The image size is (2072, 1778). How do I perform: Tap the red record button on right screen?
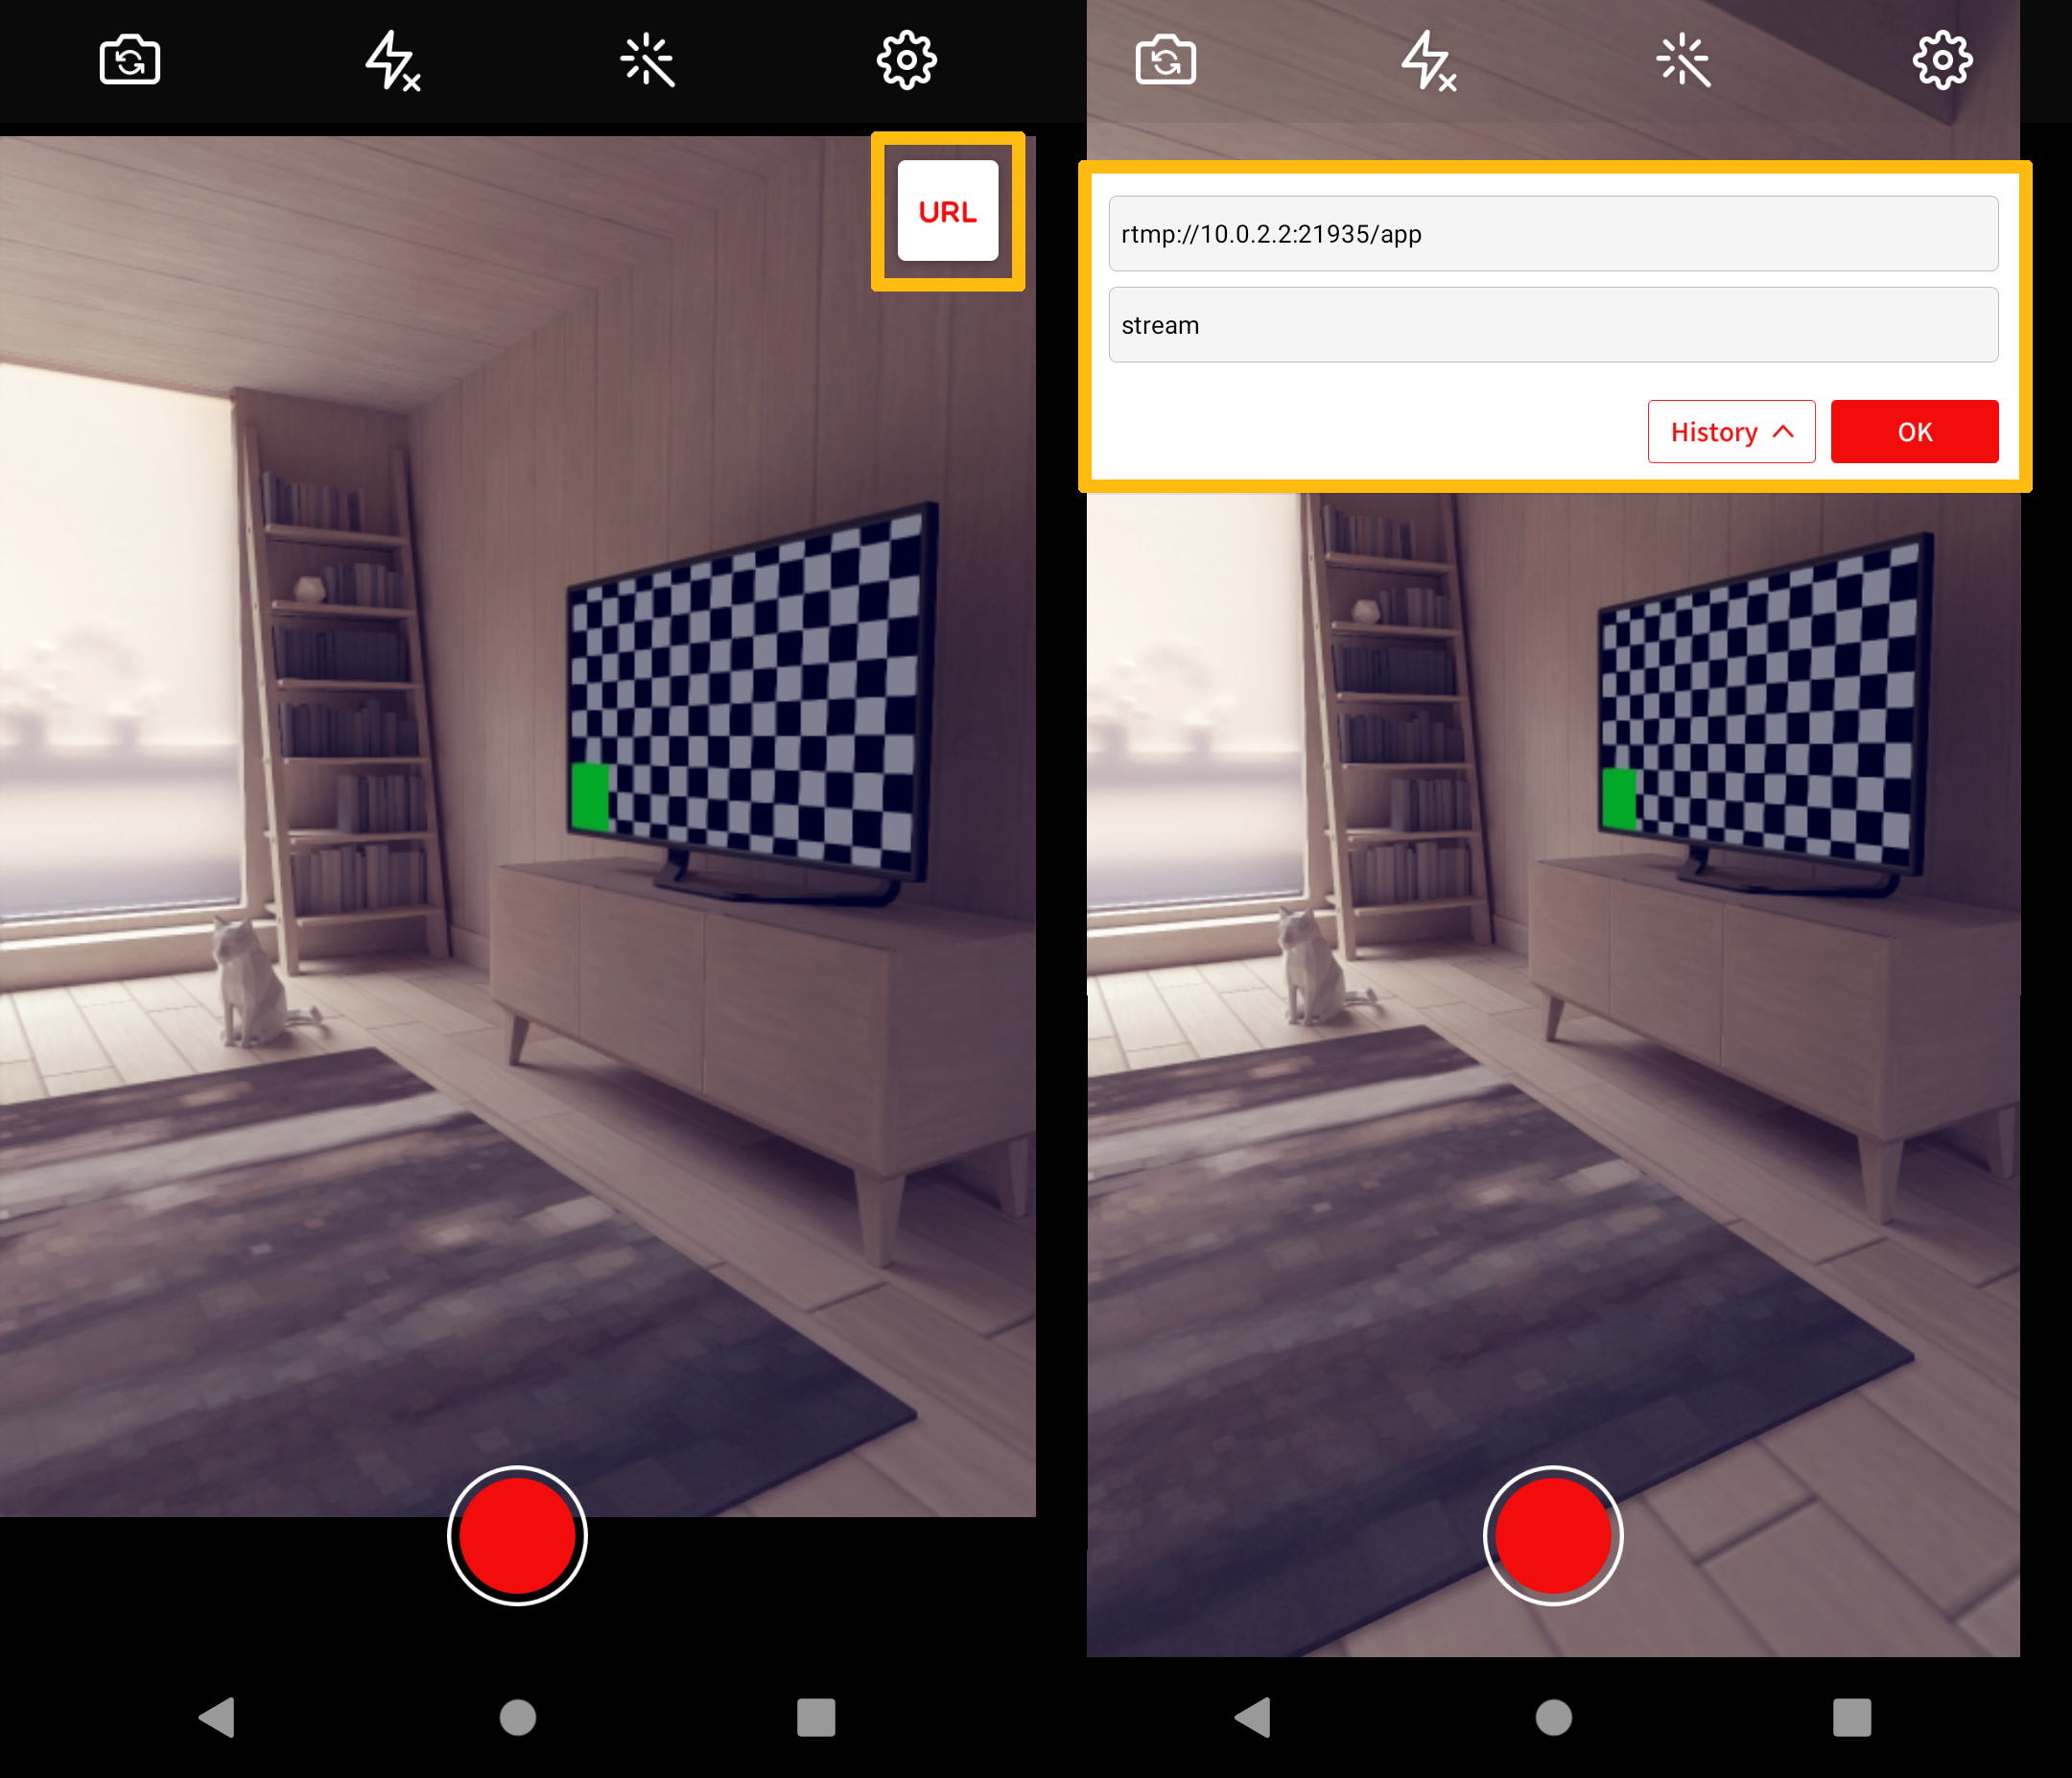tap(1552, 1532)
